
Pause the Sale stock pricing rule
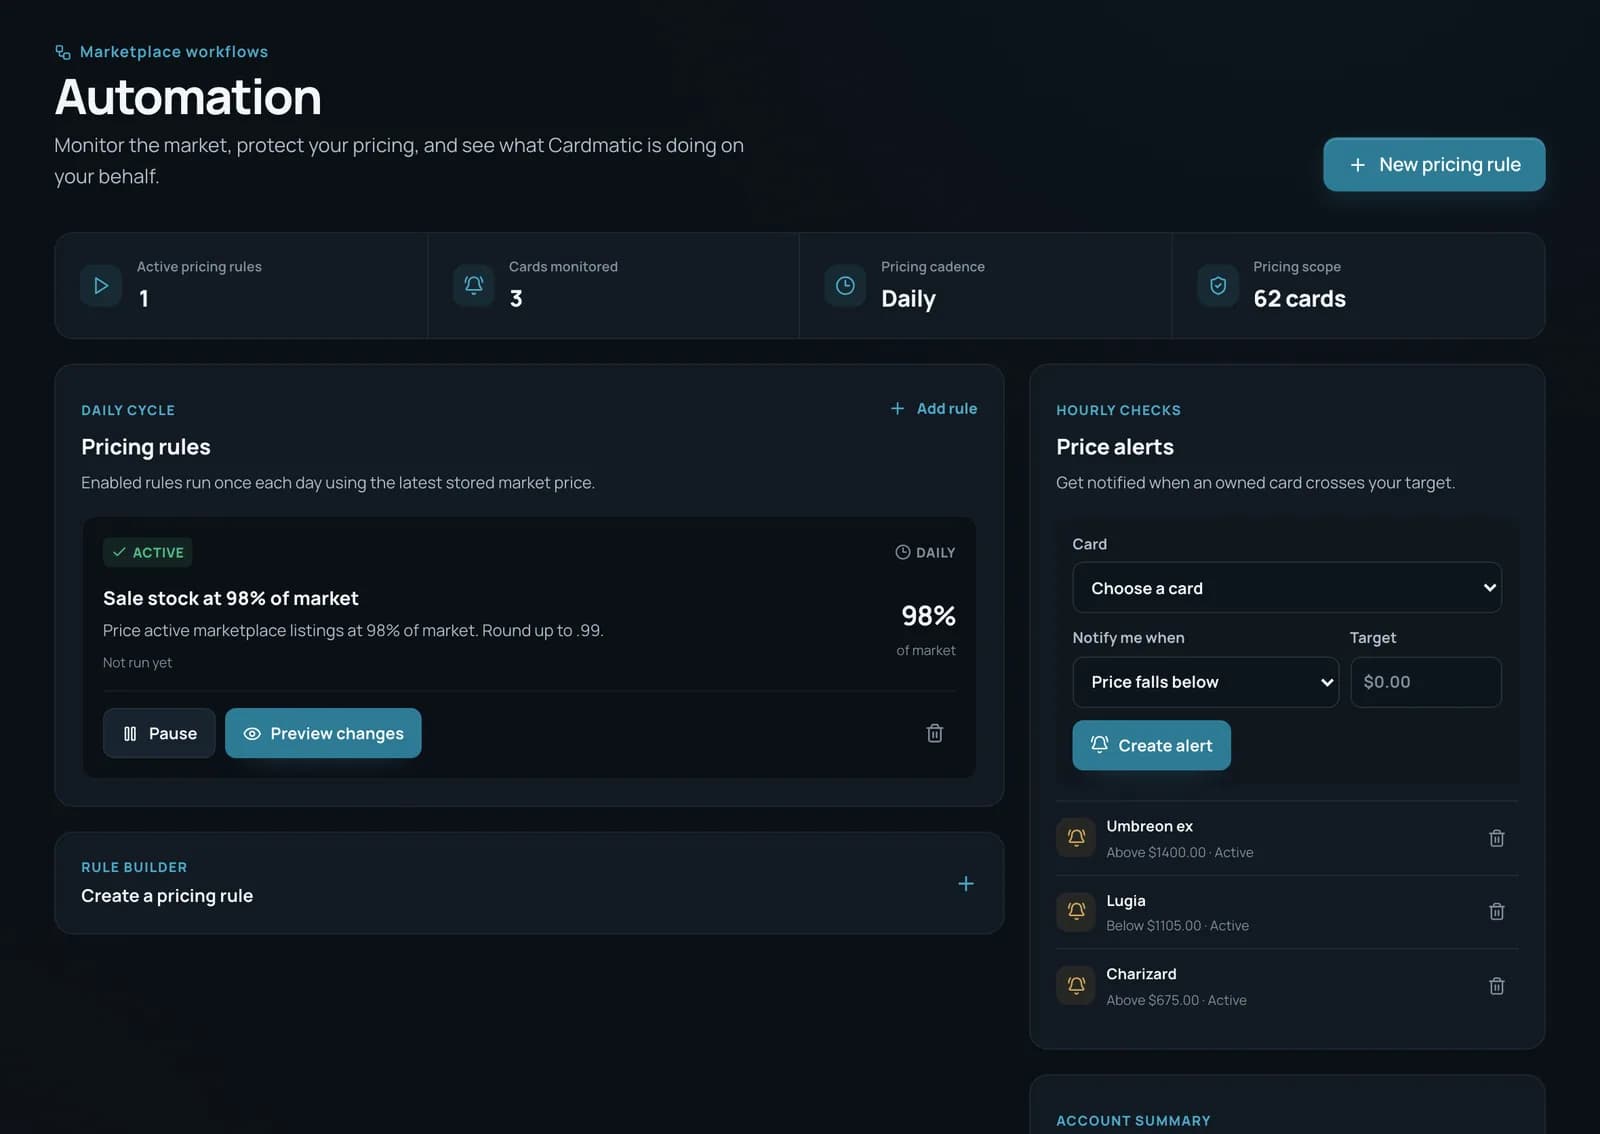click(159, 733)
